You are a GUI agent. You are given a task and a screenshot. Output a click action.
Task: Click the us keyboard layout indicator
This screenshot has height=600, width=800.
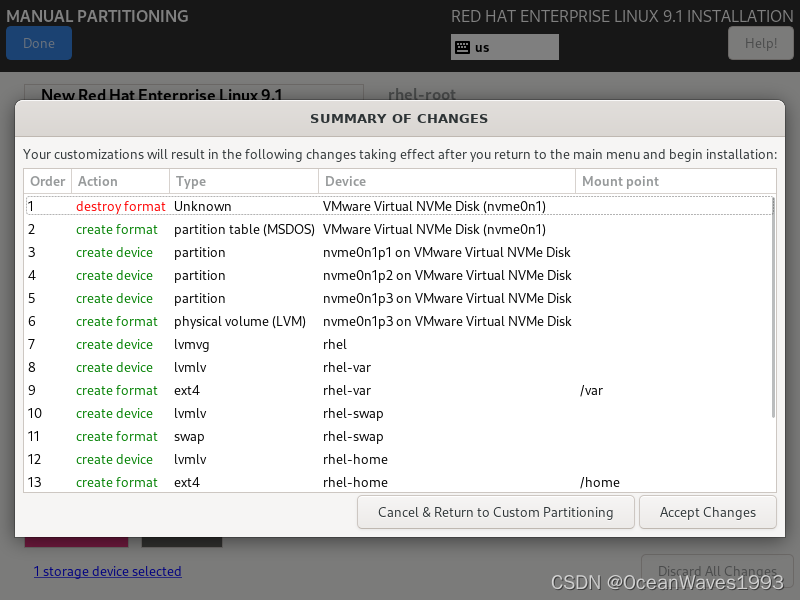click(x=505, y=47)
